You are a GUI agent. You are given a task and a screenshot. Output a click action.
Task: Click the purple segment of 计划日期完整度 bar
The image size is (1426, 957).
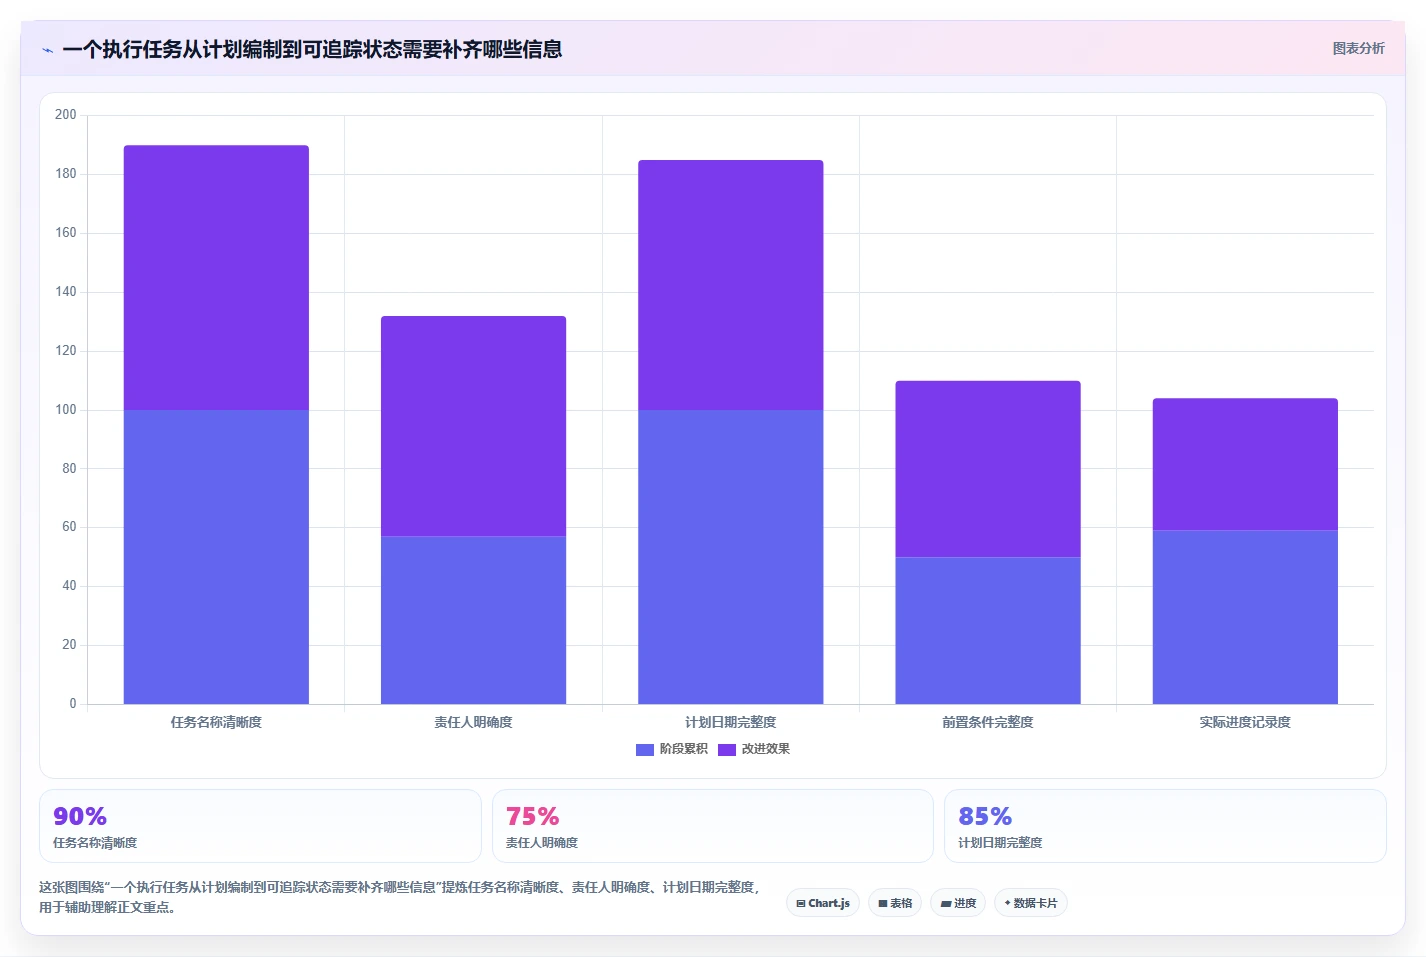731,285
